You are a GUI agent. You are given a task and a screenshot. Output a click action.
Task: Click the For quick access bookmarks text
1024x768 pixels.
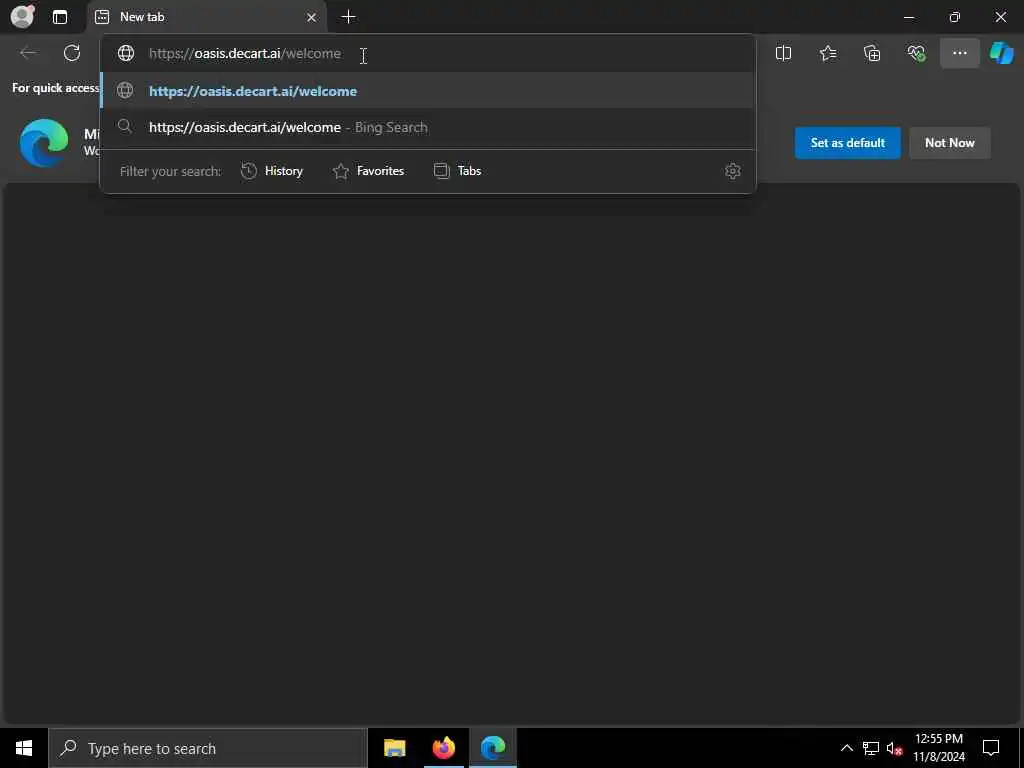(x=56, y=88)
